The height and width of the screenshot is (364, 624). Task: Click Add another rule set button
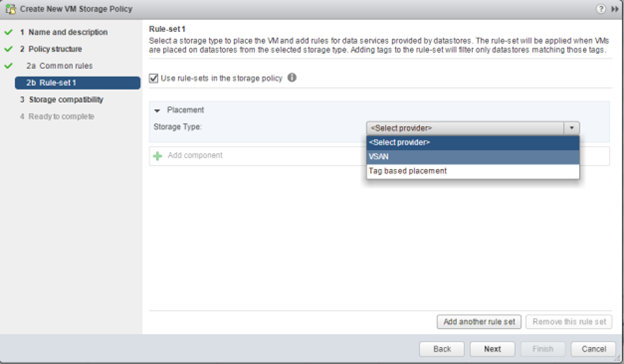coord(479,321)
